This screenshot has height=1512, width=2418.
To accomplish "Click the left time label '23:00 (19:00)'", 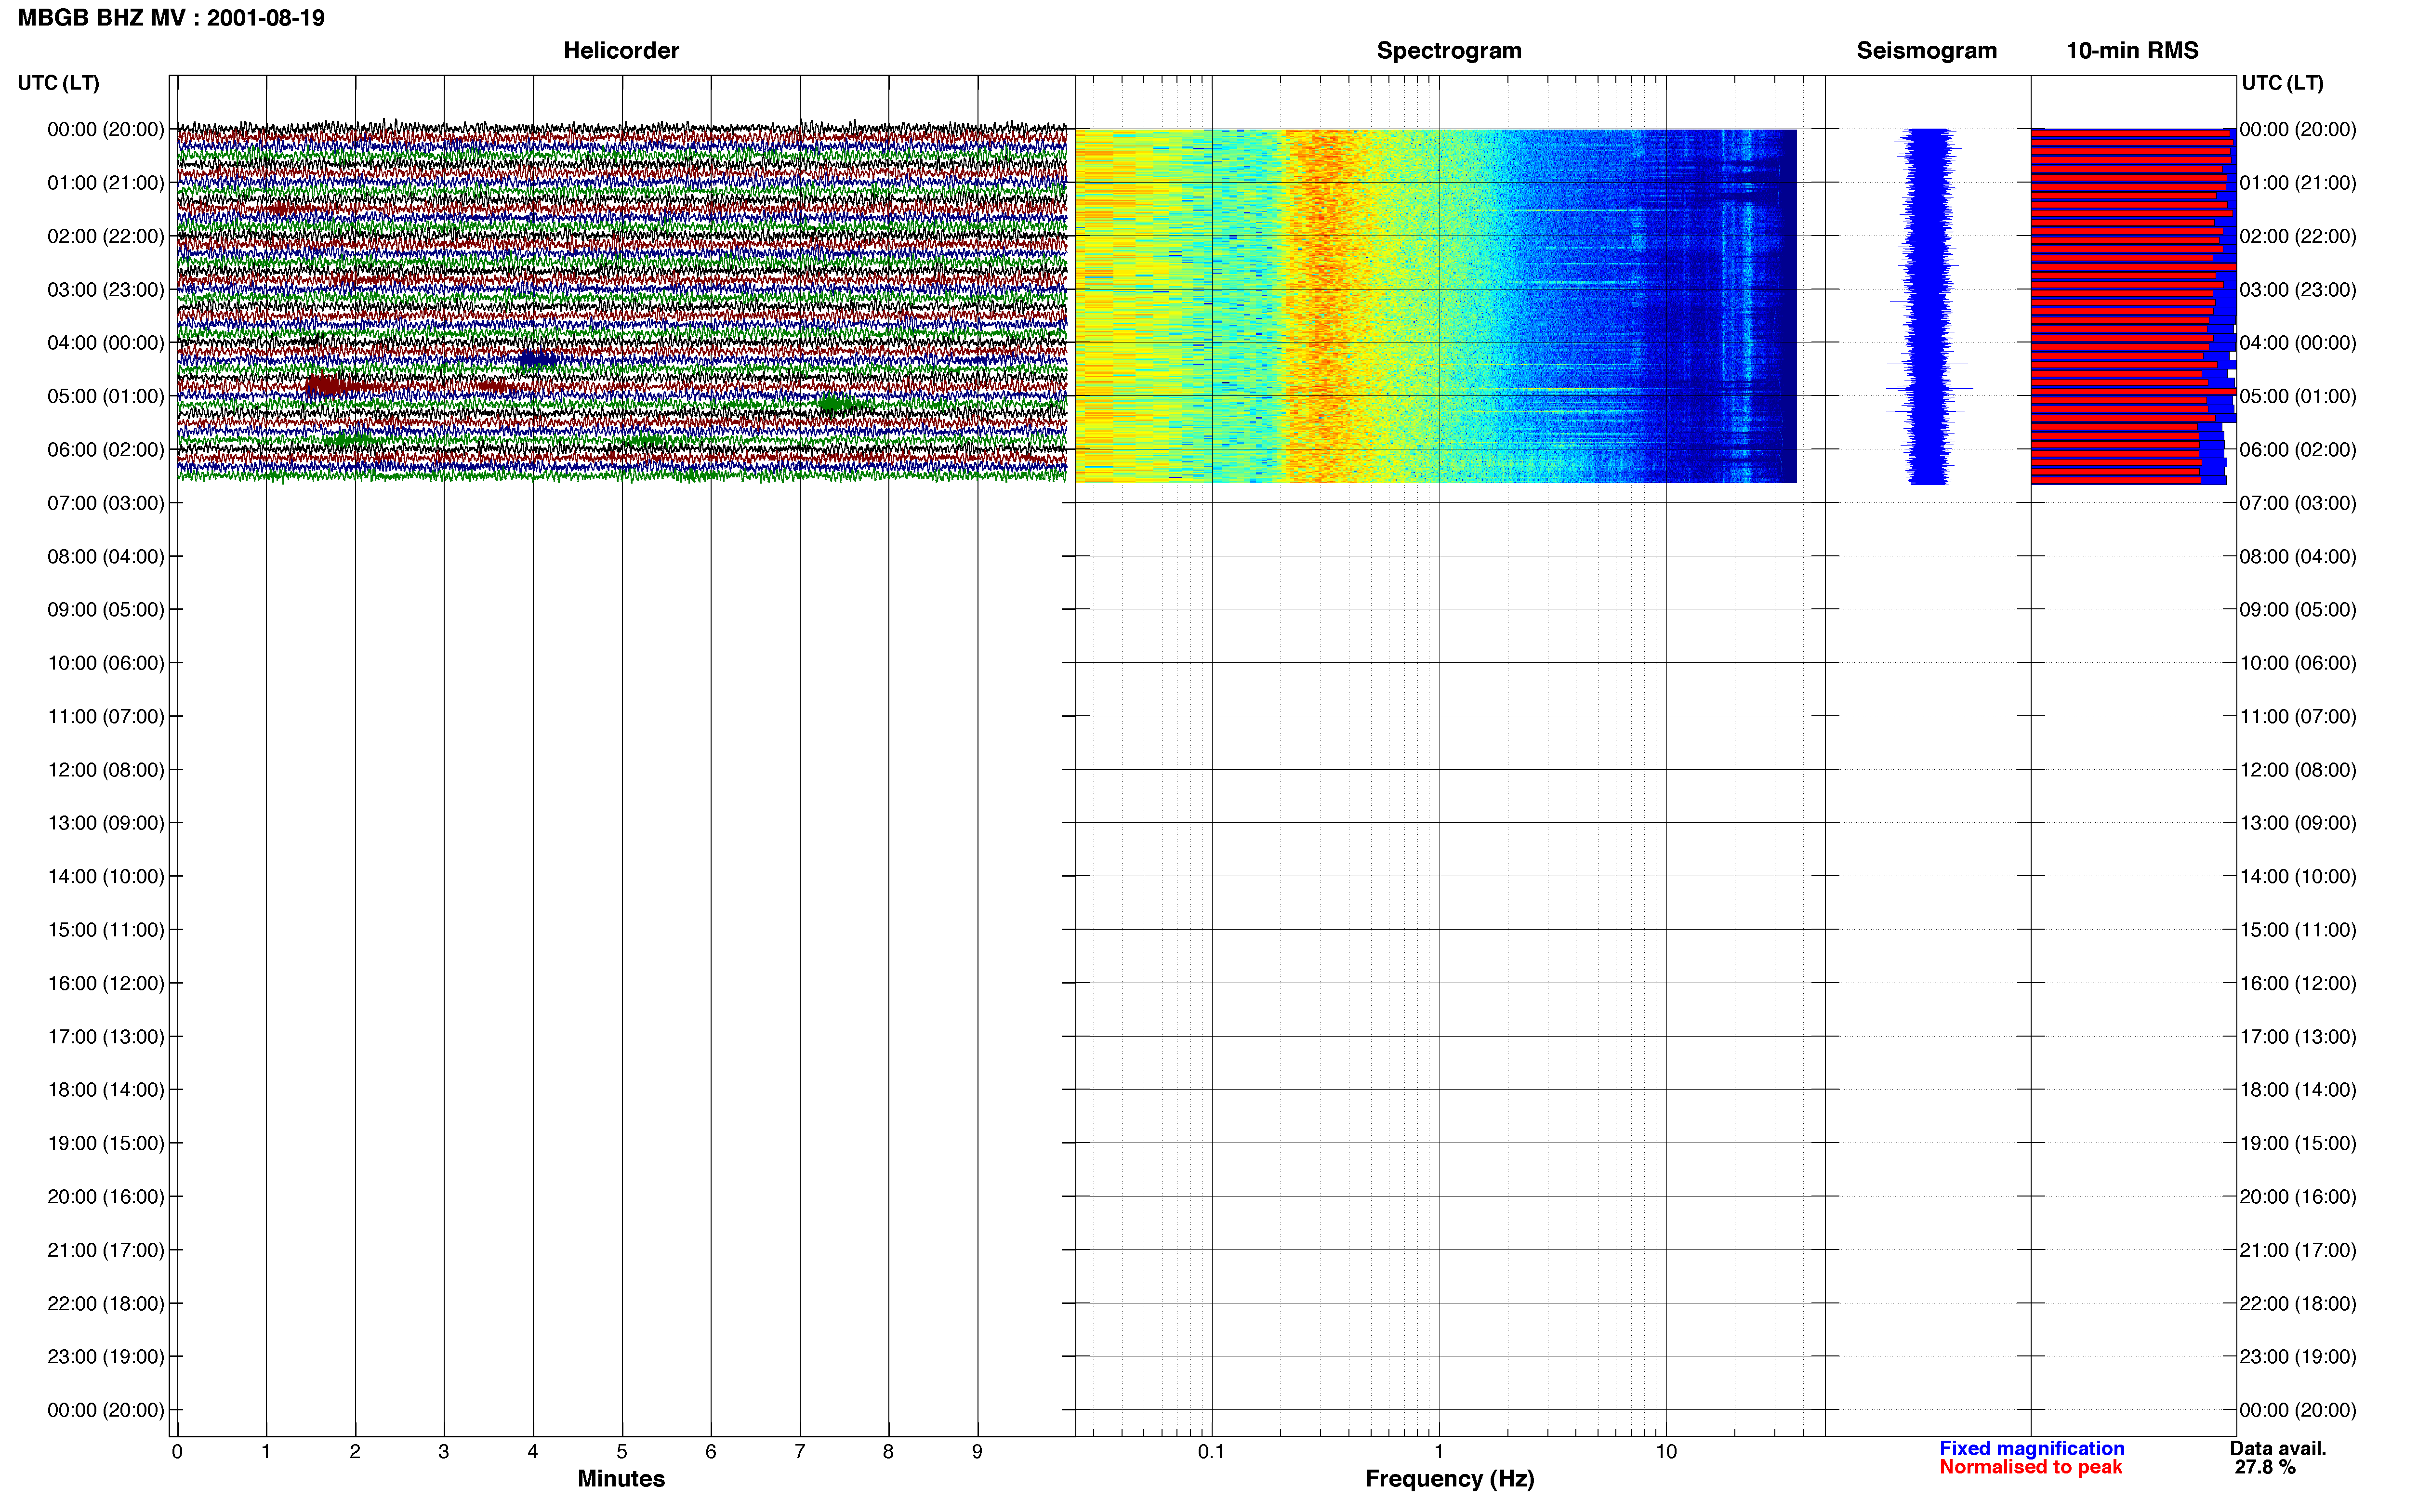I will 106,1357.
